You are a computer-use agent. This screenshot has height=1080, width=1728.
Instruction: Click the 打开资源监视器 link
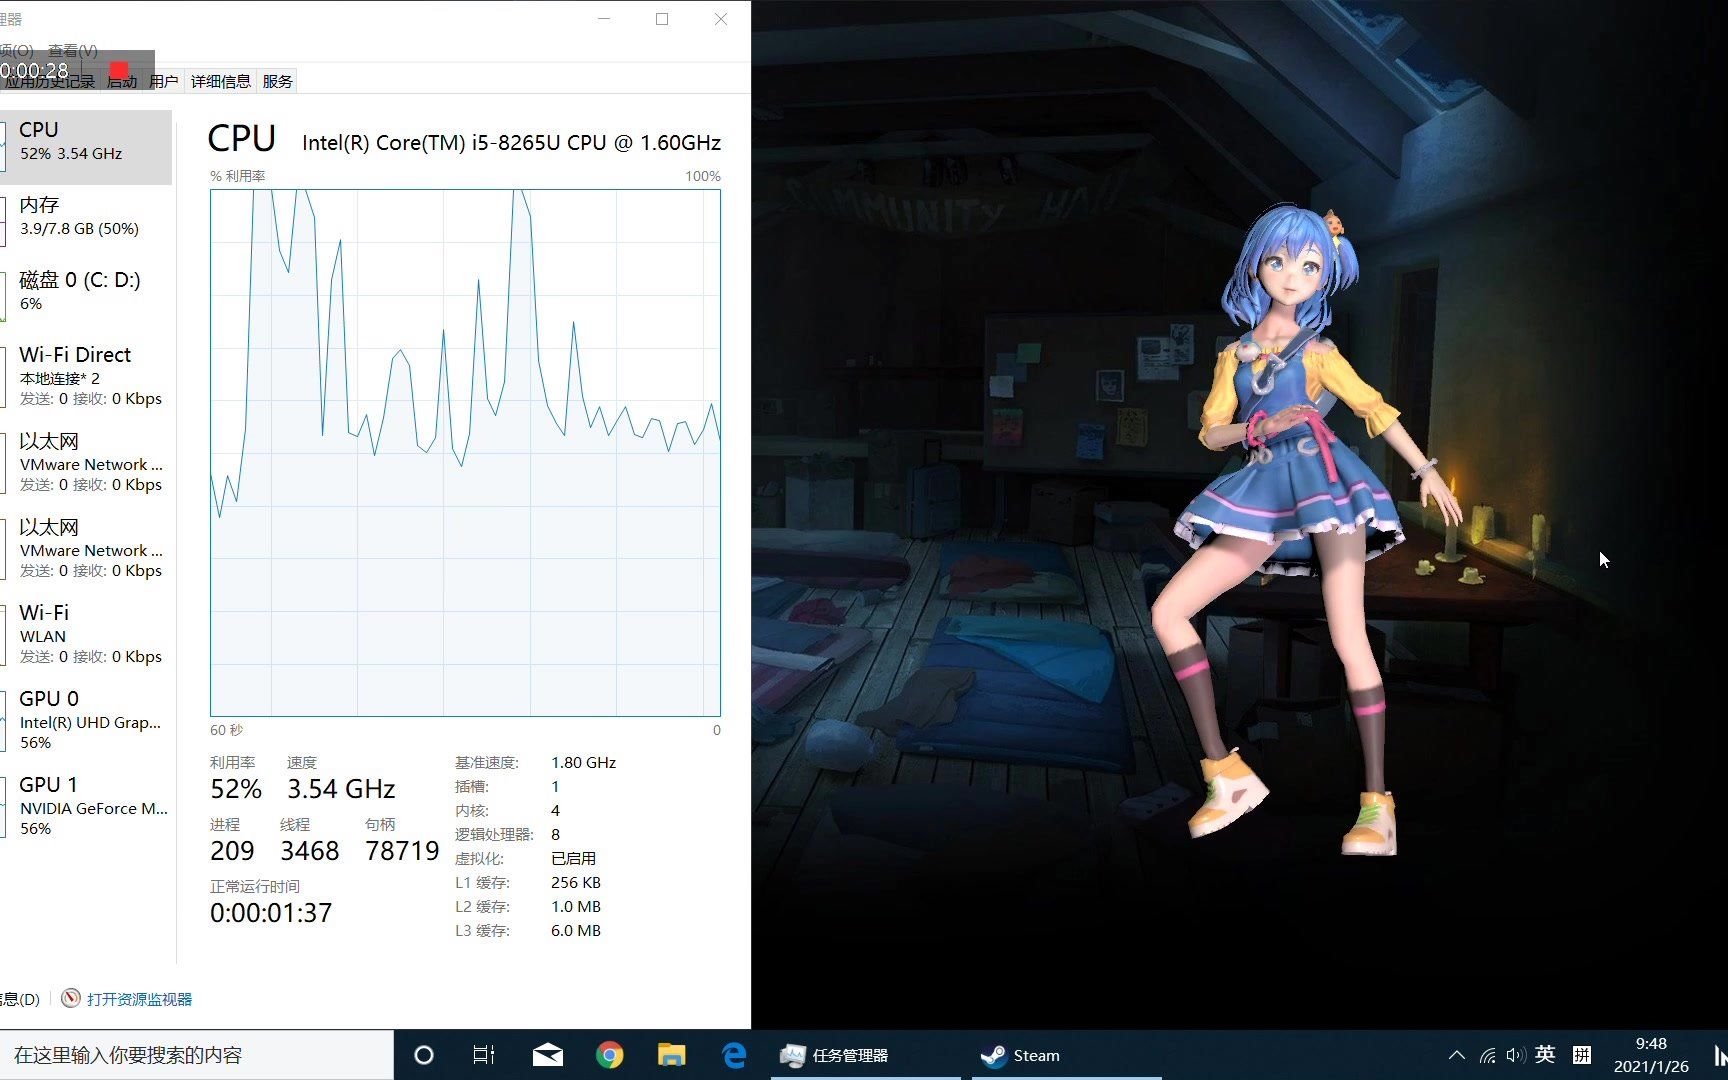coord(139,999)
